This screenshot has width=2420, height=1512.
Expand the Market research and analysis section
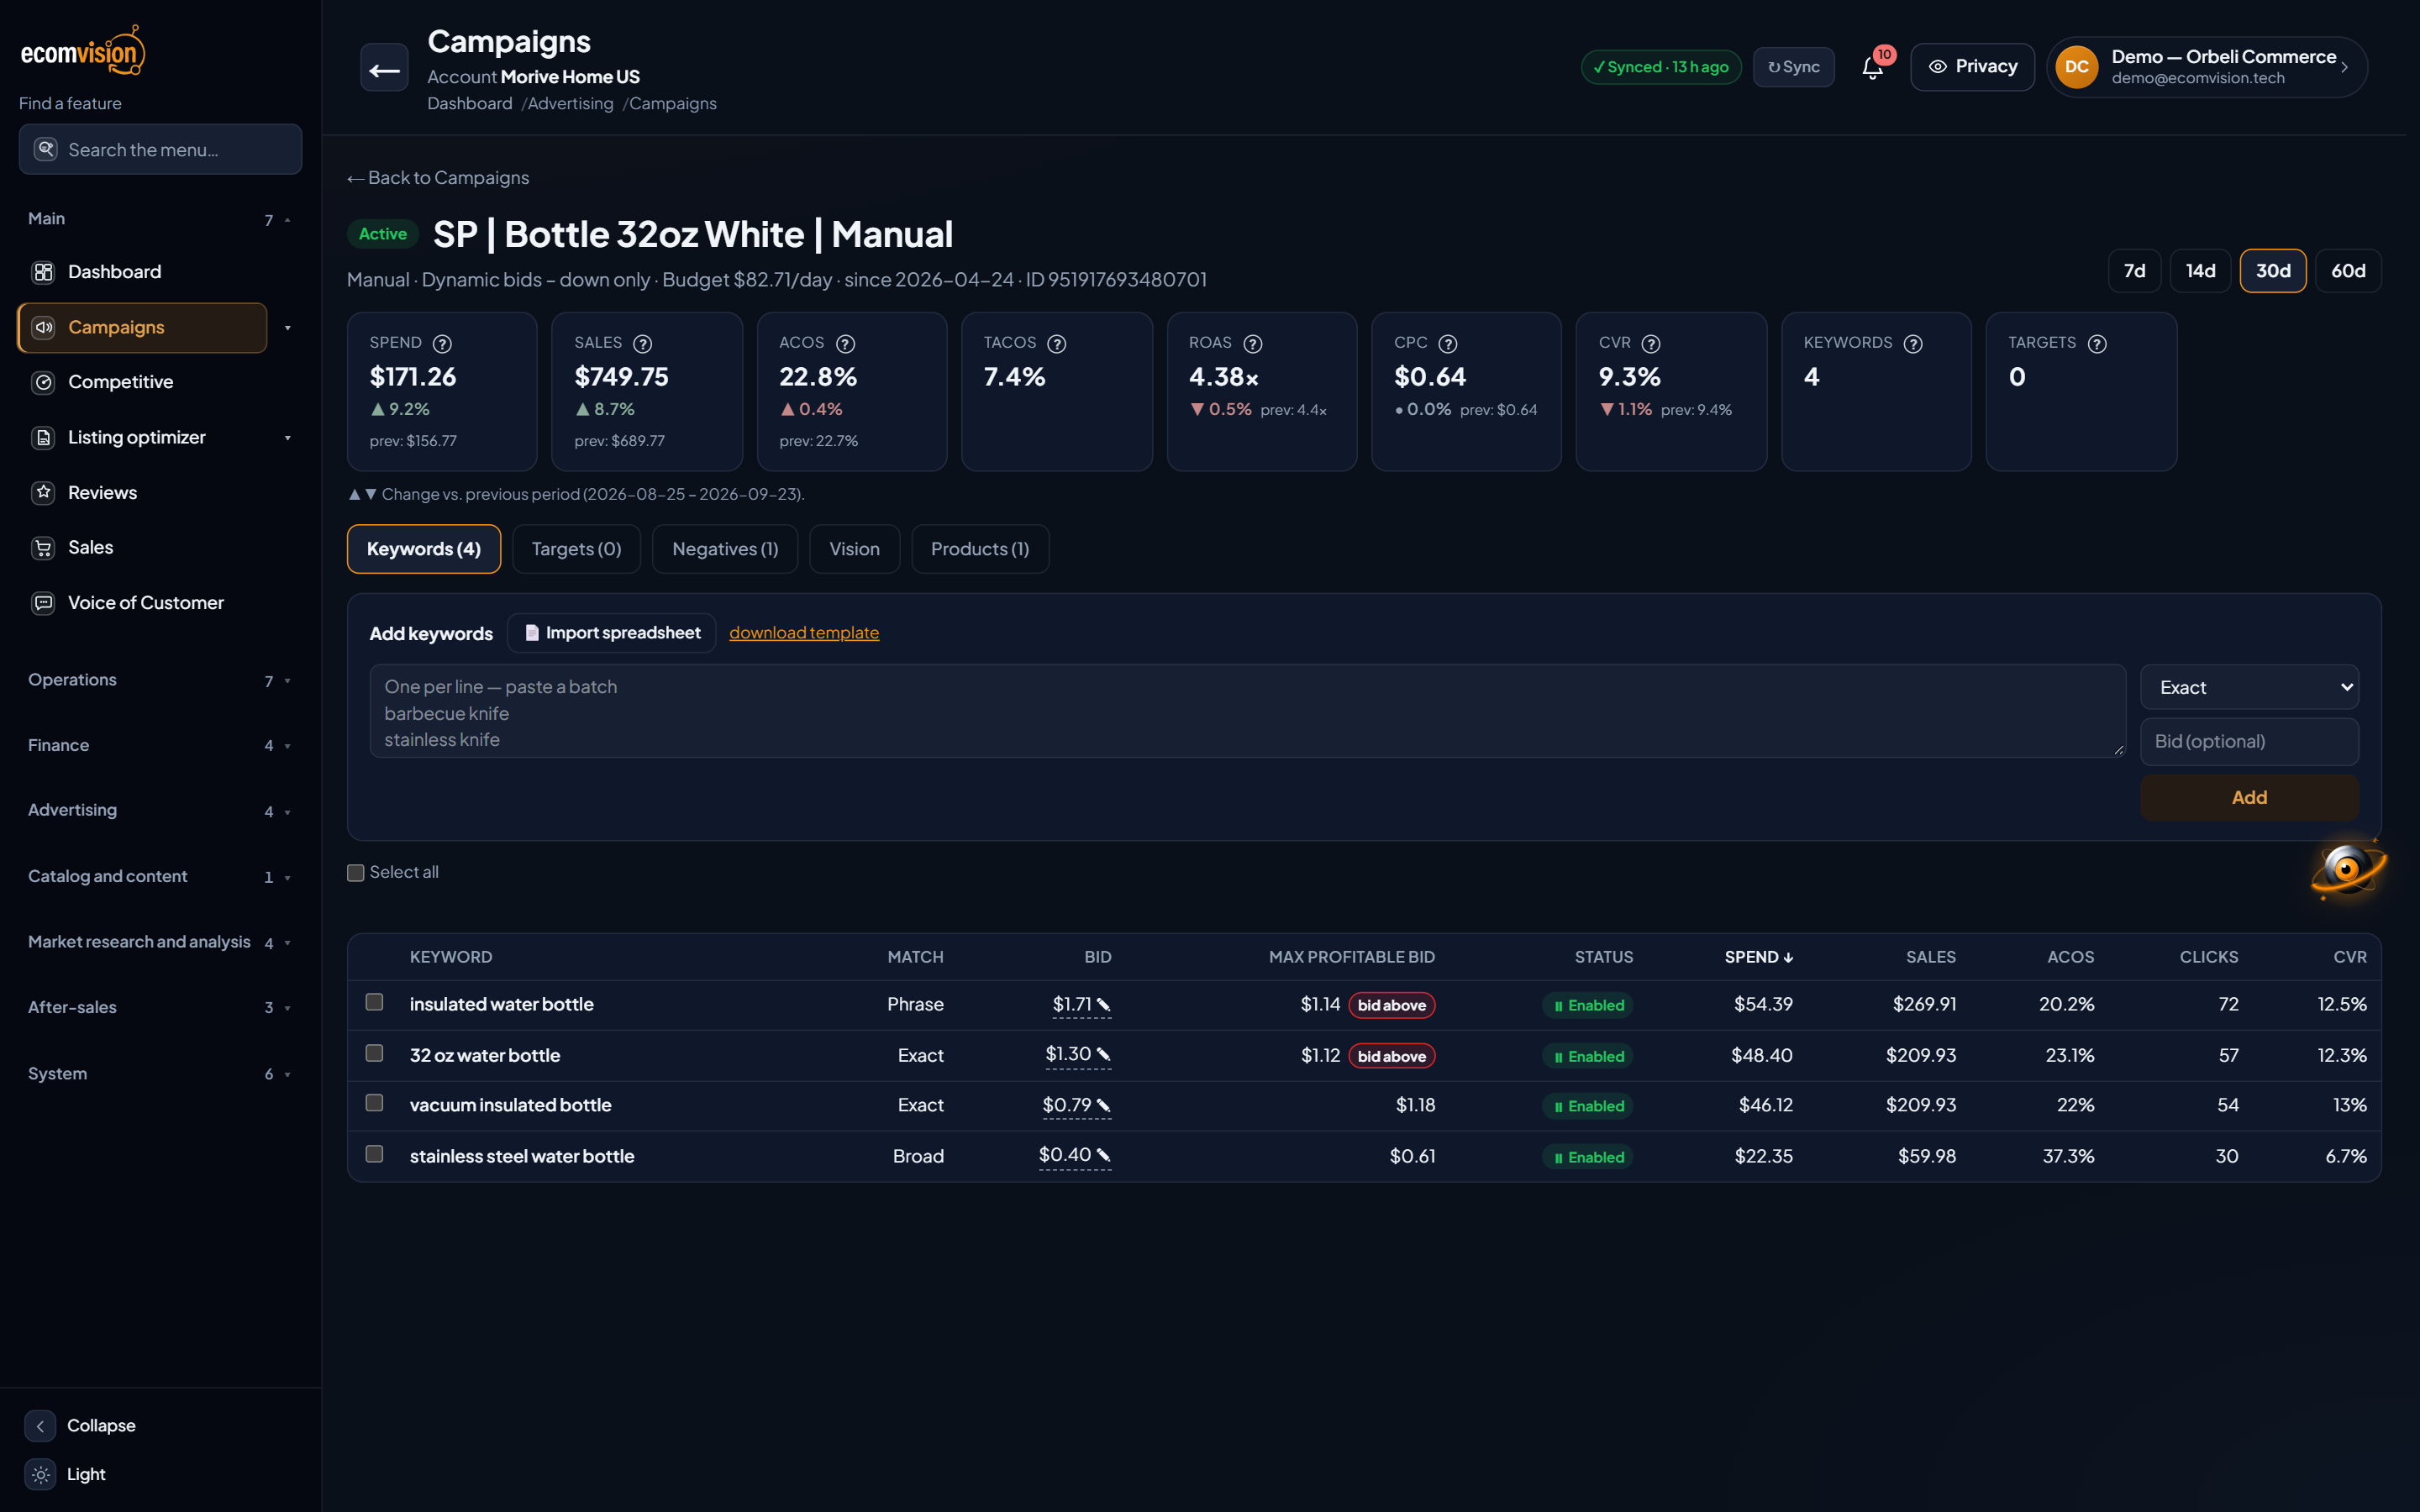pyautogui.click(x=160, y=942)
